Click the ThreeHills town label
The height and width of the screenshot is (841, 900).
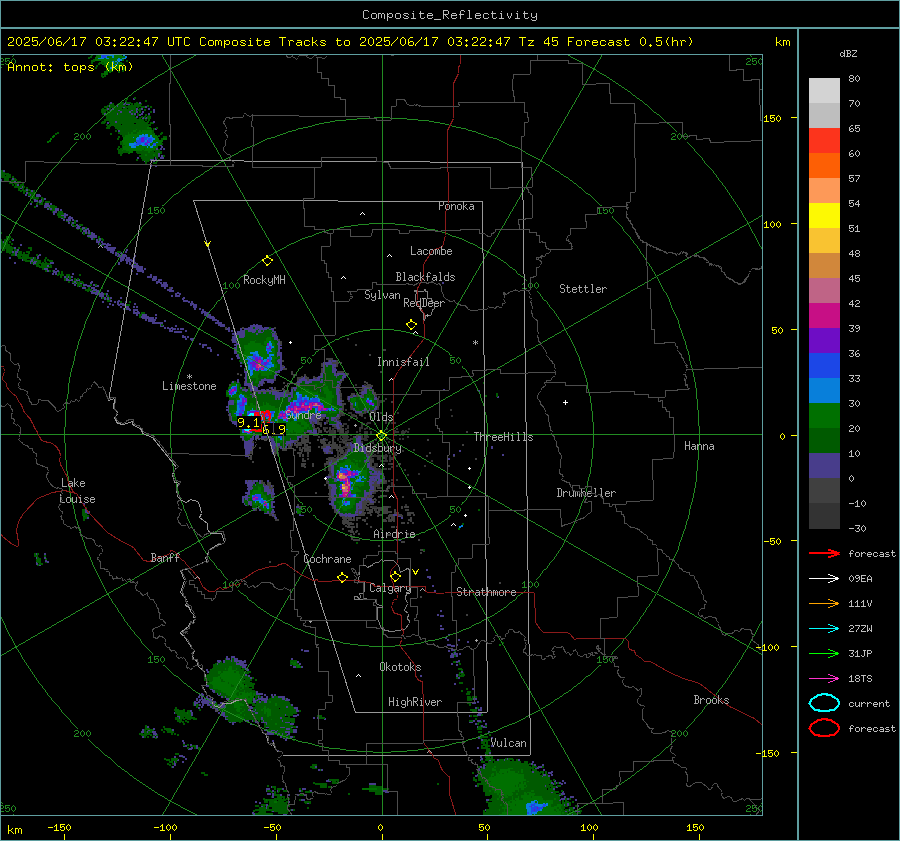[x=503, y=437]
